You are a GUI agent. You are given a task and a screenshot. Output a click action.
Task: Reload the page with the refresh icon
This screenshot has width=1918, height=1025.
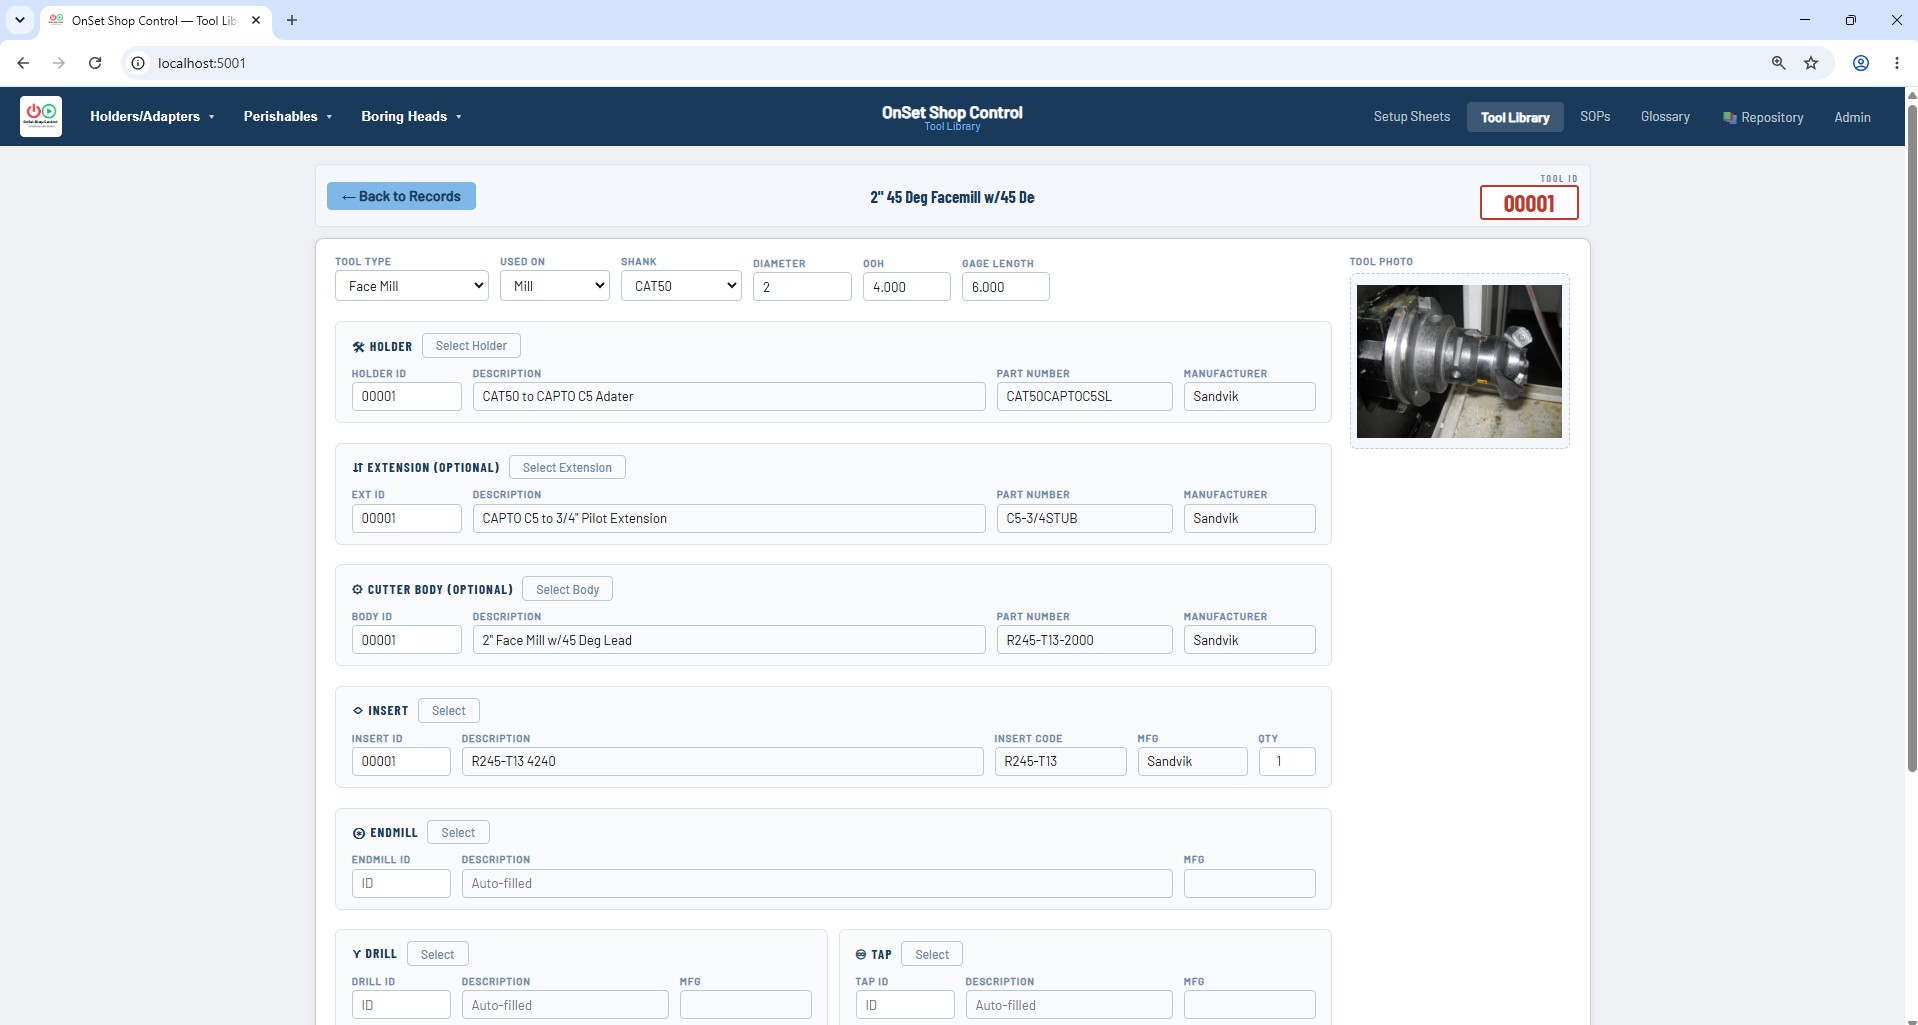[95, 63]
